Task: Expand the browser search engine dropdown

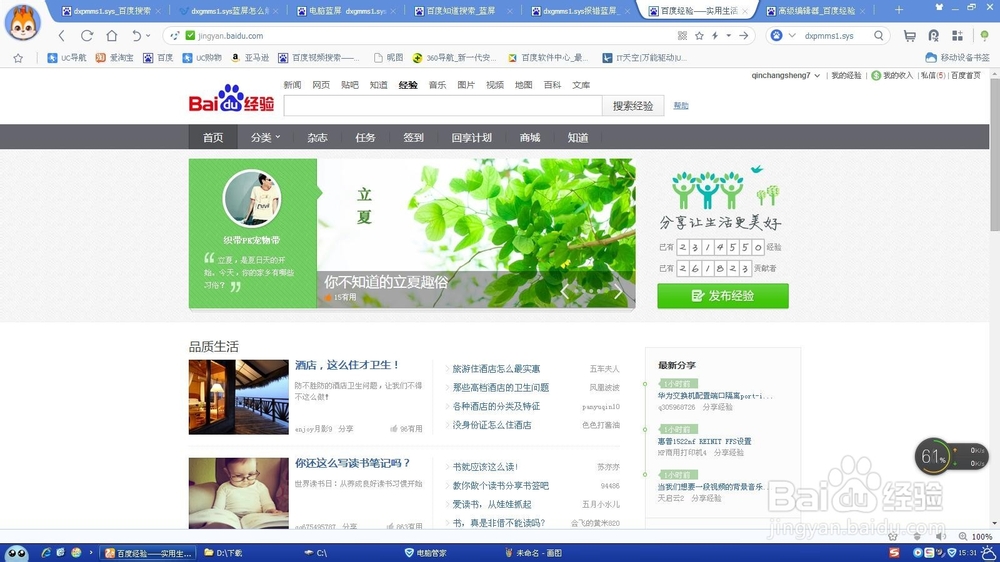Action: 792,36
